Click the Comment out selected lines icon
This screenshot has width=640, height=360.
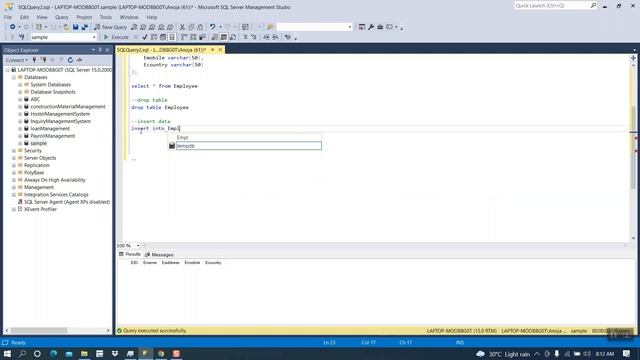click(x=245, y=37)
